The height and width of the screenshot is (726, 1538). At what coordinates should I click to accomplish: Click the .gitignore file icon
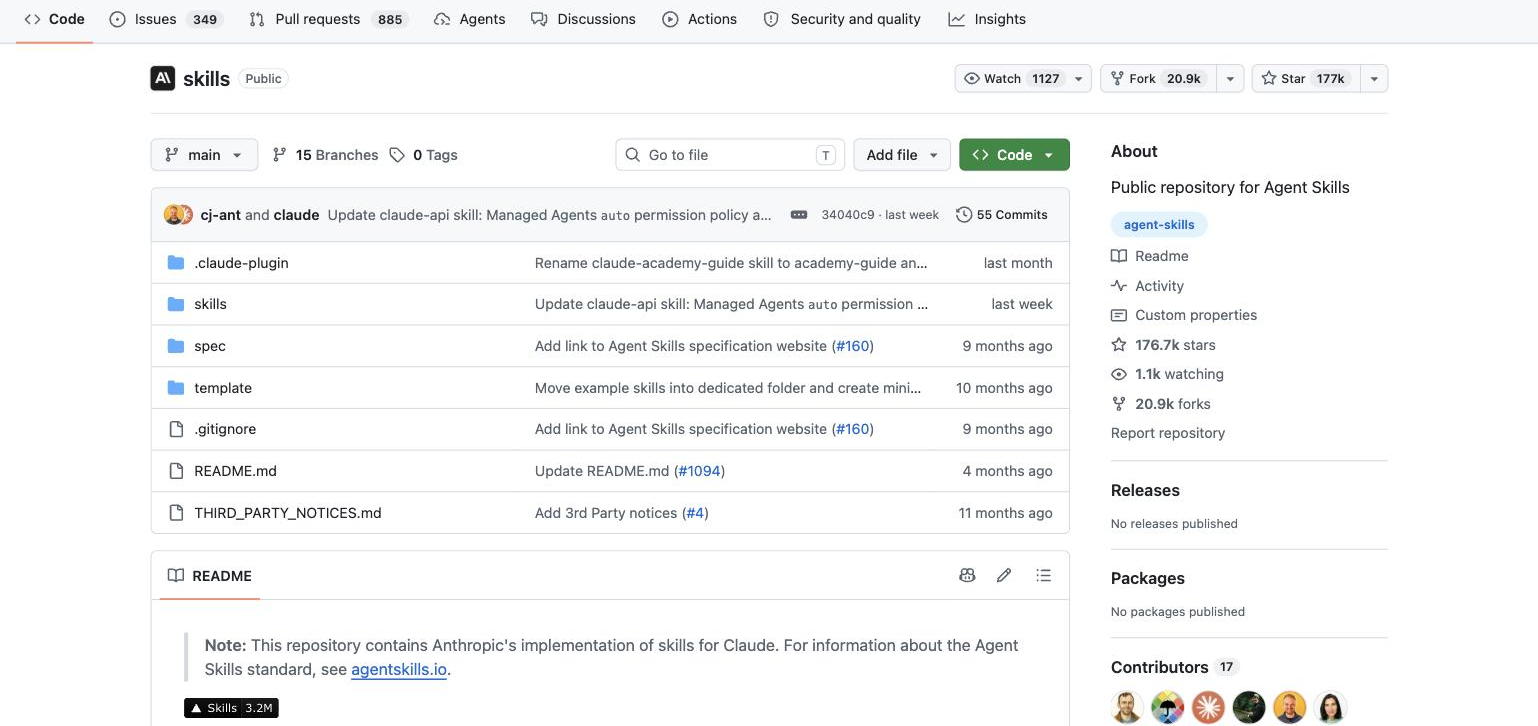(x=176, y=429)
